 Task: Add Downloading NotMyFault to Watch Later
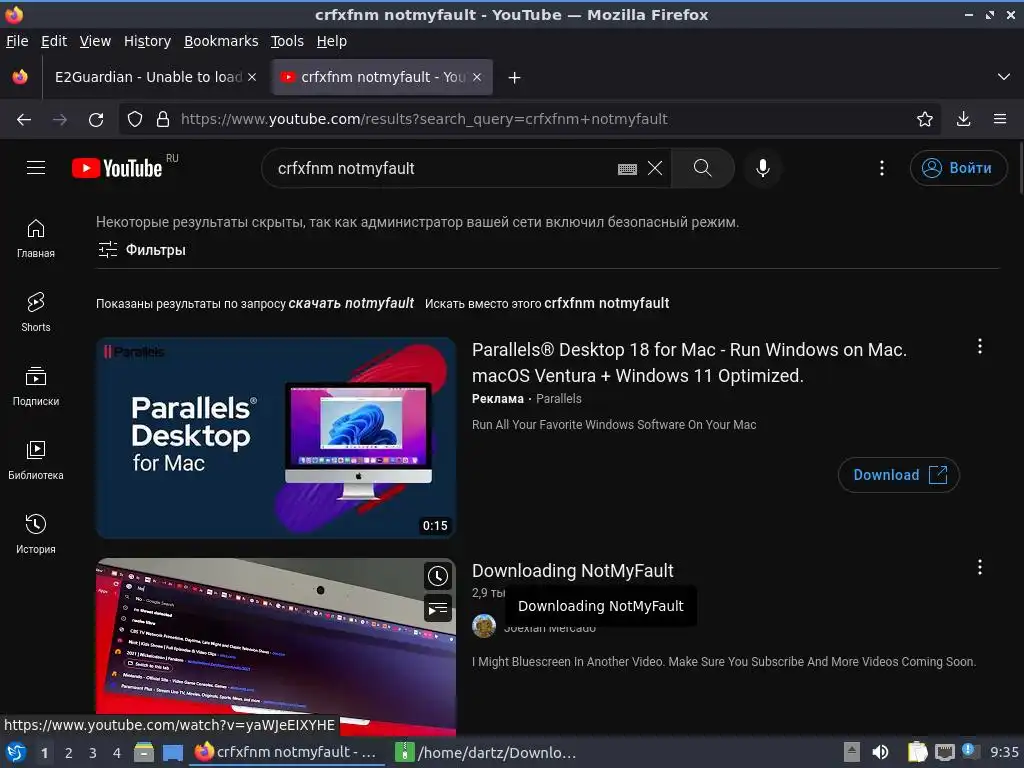pos(438,576)
